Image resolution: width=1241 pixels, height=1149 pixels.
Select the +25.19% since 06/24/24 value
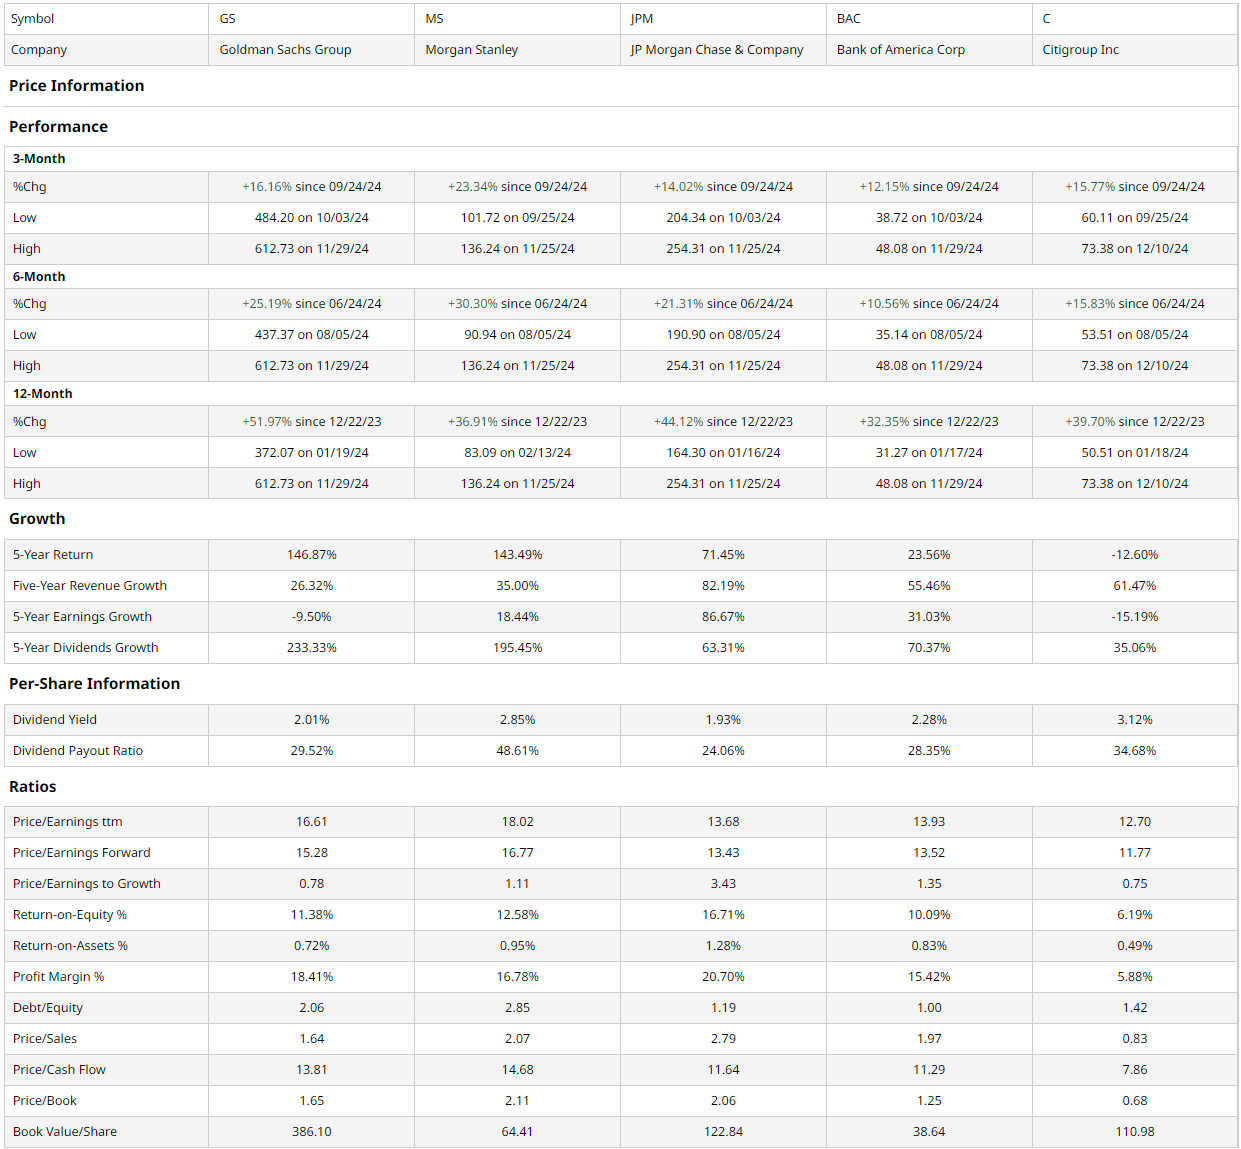pyautogui.click(x=312, y=304)
